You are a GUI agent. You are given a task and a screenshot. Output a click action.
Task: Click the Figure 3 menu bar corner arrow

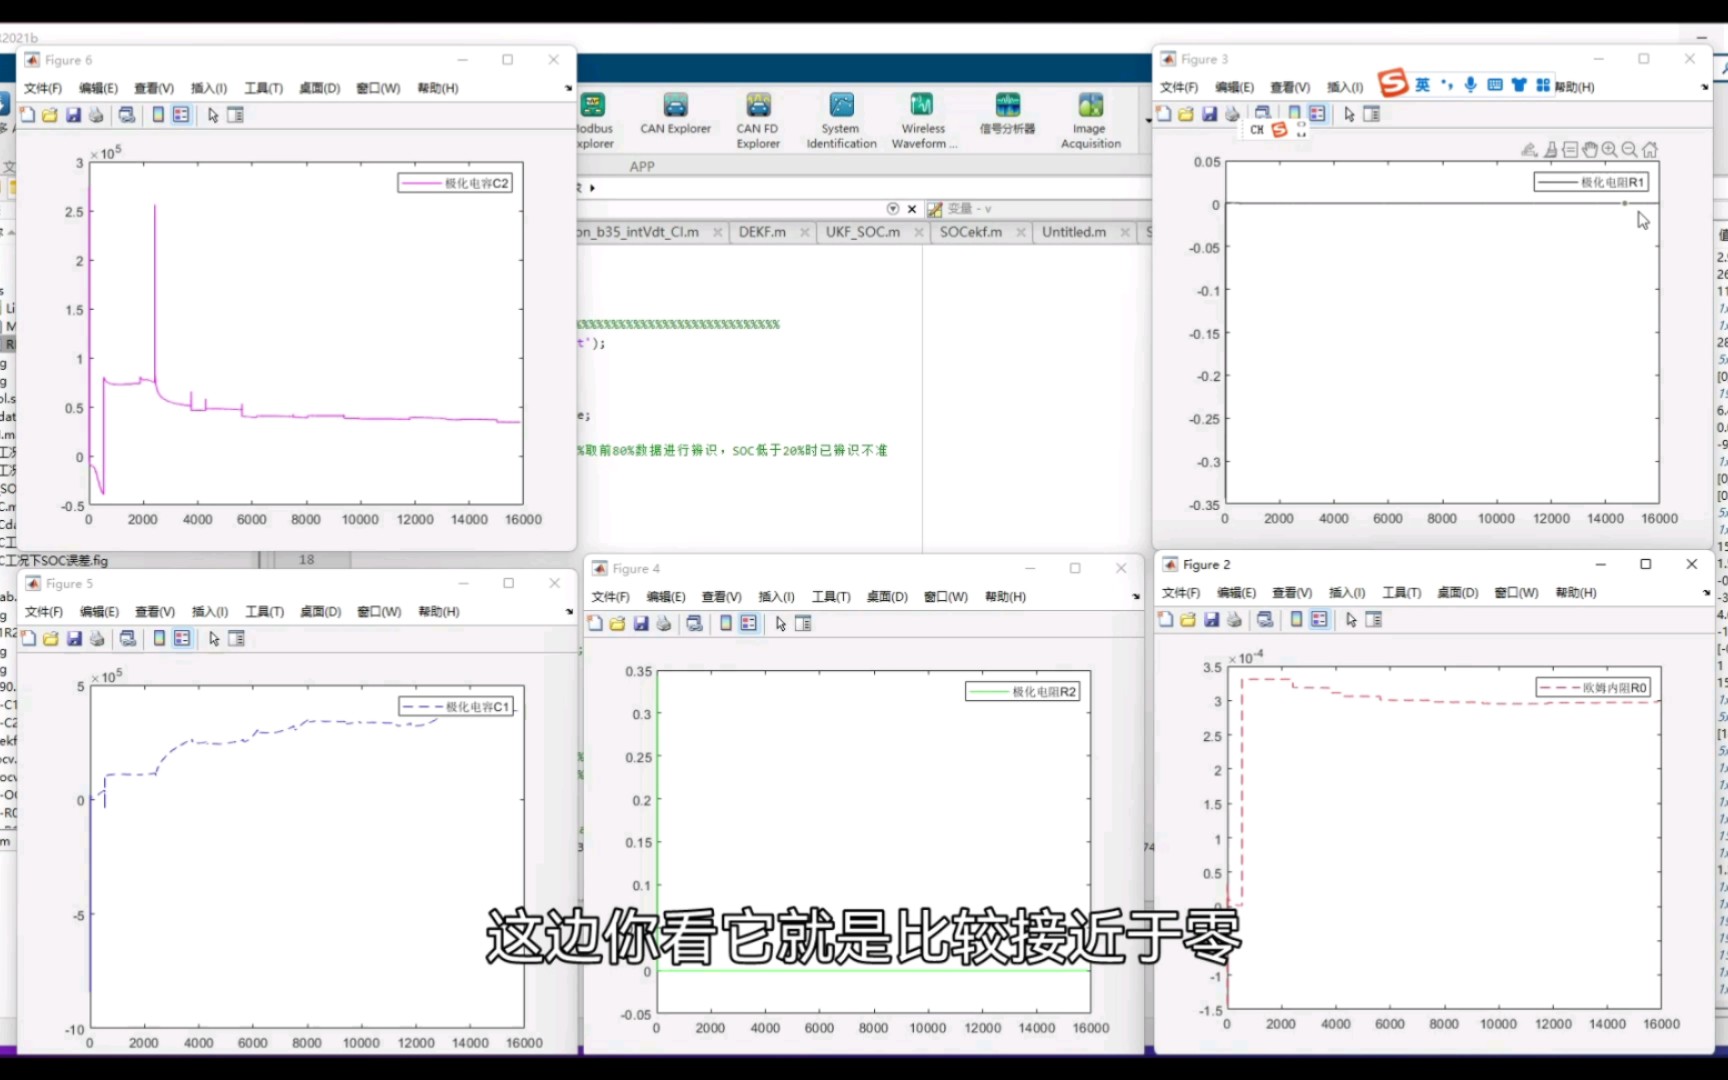click(x=1705, y=87)
